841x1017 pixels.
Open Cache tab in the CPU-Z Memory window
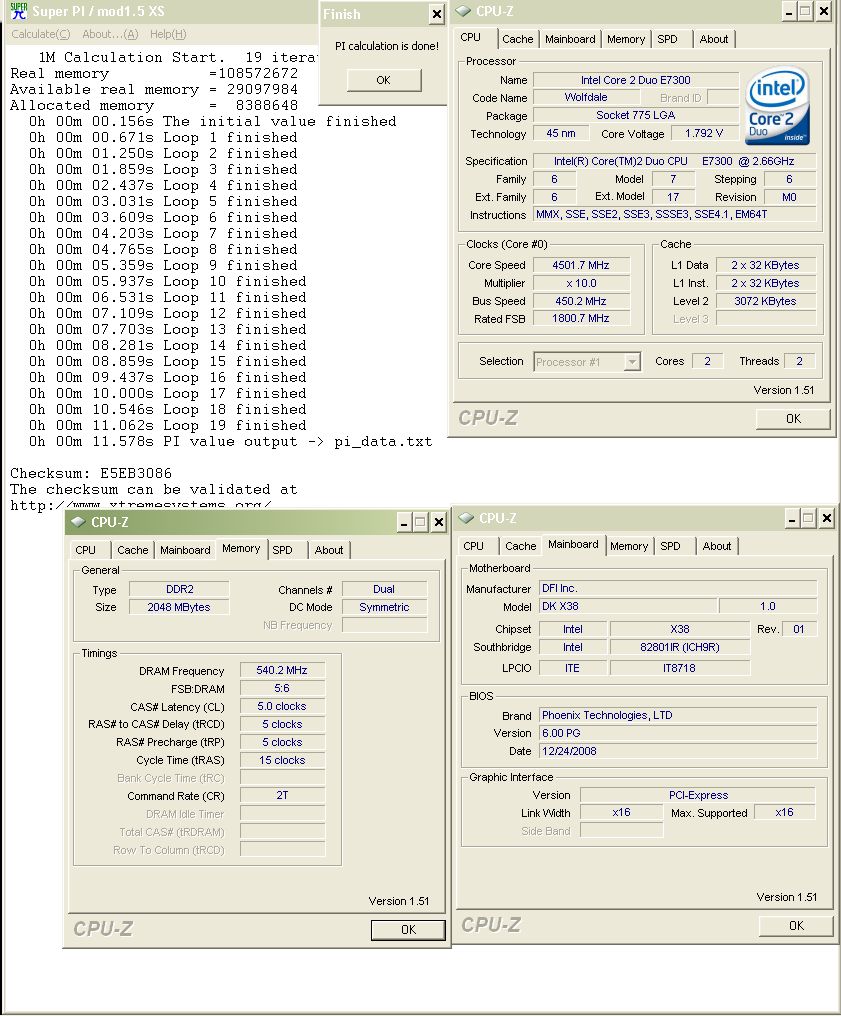coord(132,550)
